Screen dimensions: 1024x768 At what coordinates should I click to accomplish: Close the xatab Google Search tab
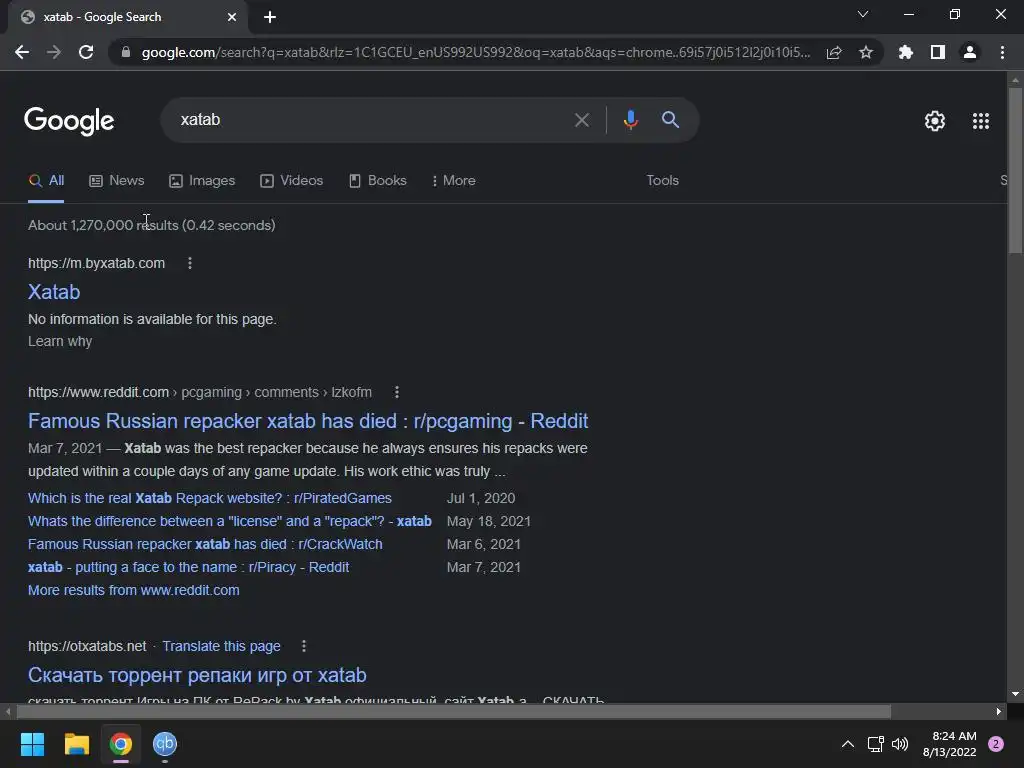point(232,17)
